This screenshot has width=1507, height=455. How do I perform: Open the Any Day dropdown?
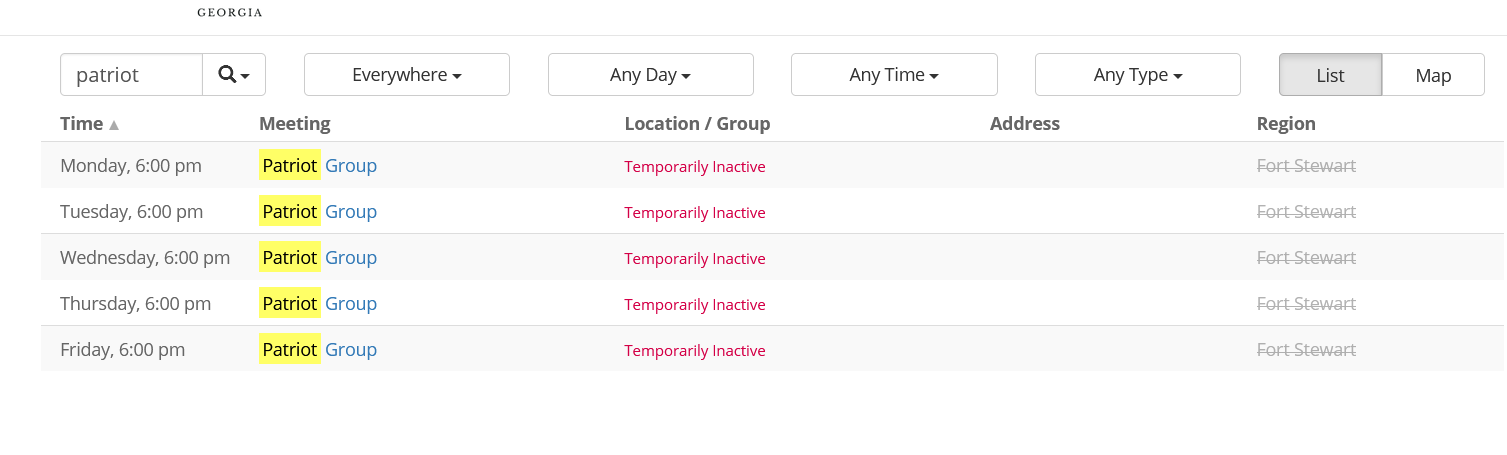pyautogui.click(x=650, y=75)
